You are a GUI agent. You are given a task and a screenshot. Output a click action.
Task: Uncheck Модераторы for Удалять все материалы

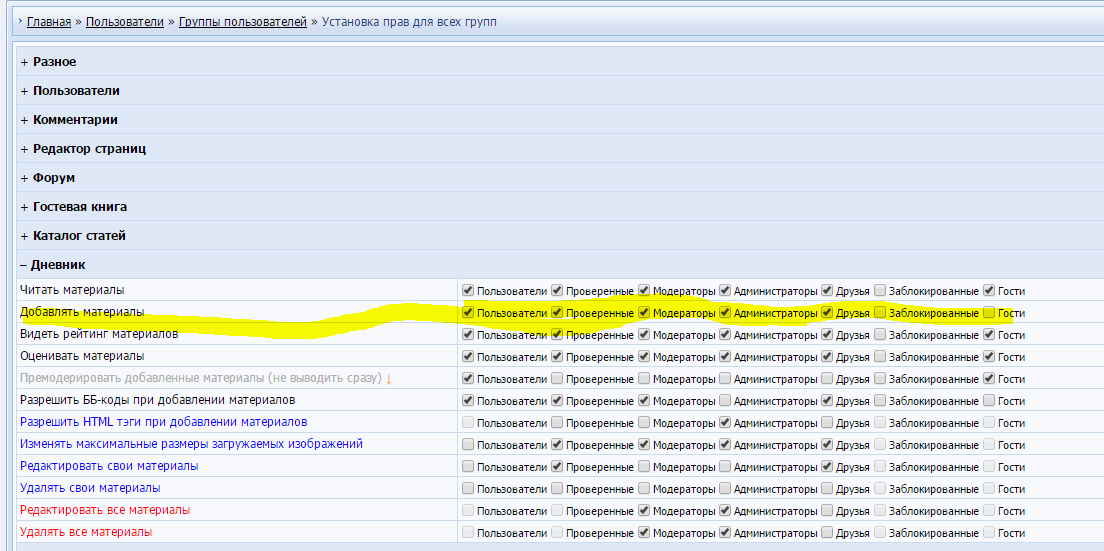pyautogui.click(x=644, y=533)
